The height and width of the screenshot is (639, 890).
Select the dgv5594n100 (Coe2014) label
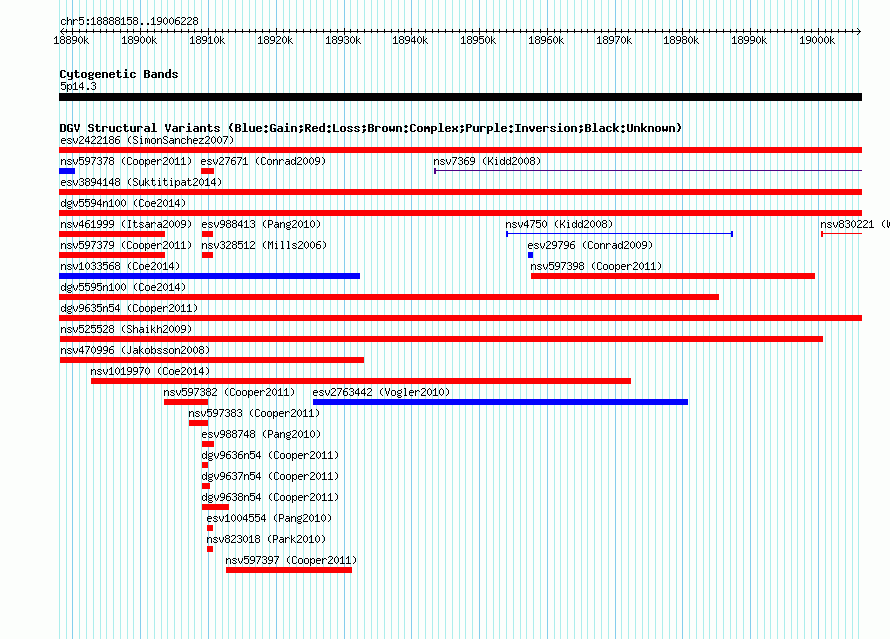123,203
